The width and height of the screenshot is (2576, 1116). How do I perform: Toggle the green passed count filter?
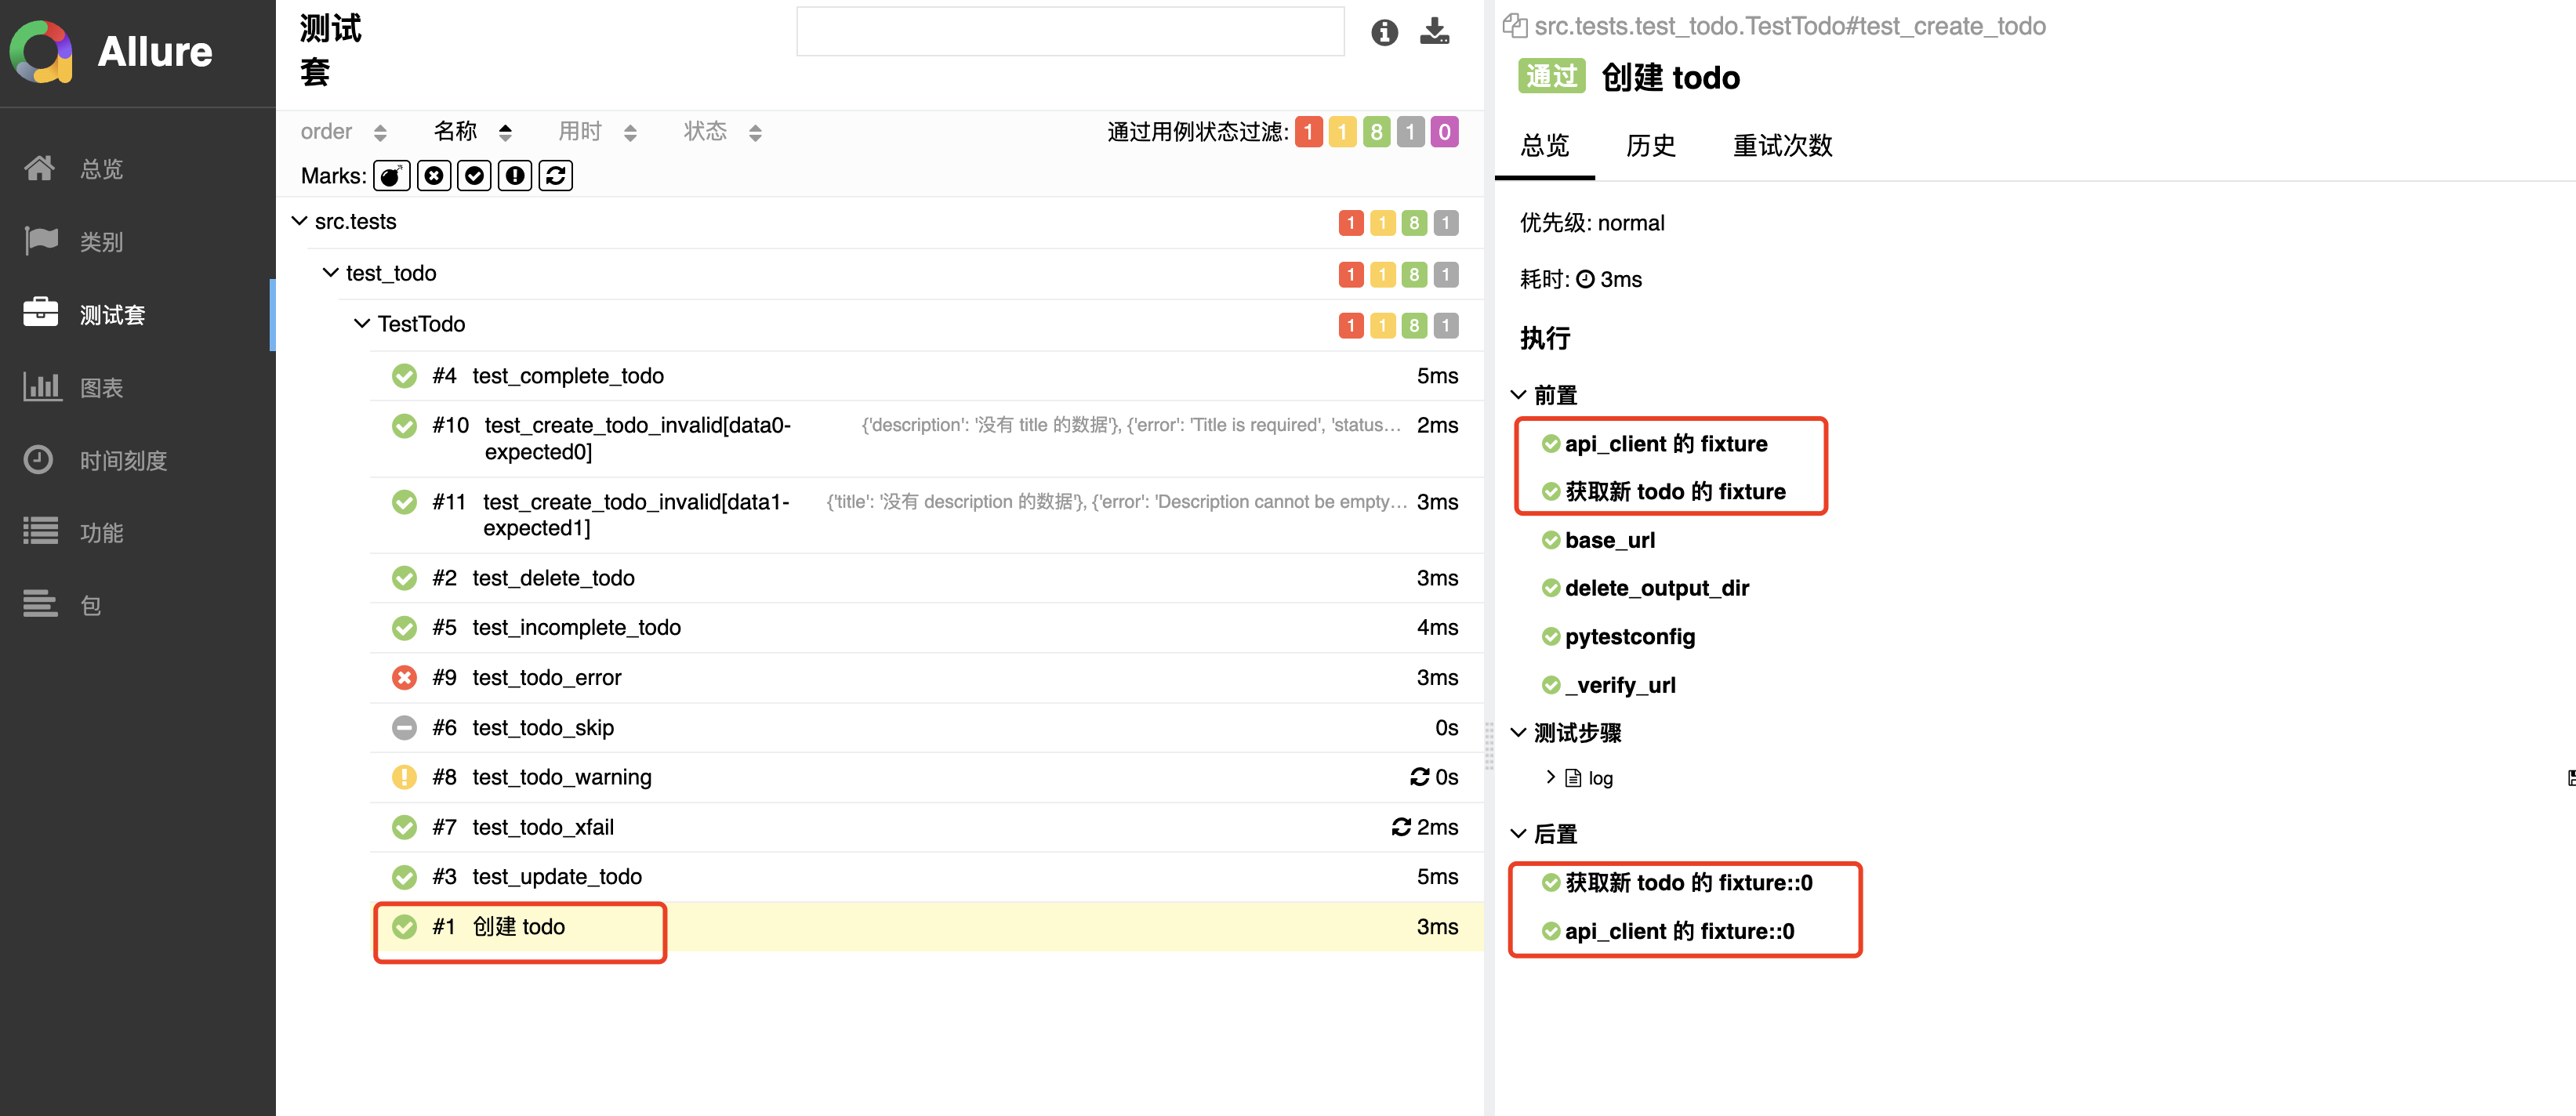pyautogui.click(x=1376, y=132)
